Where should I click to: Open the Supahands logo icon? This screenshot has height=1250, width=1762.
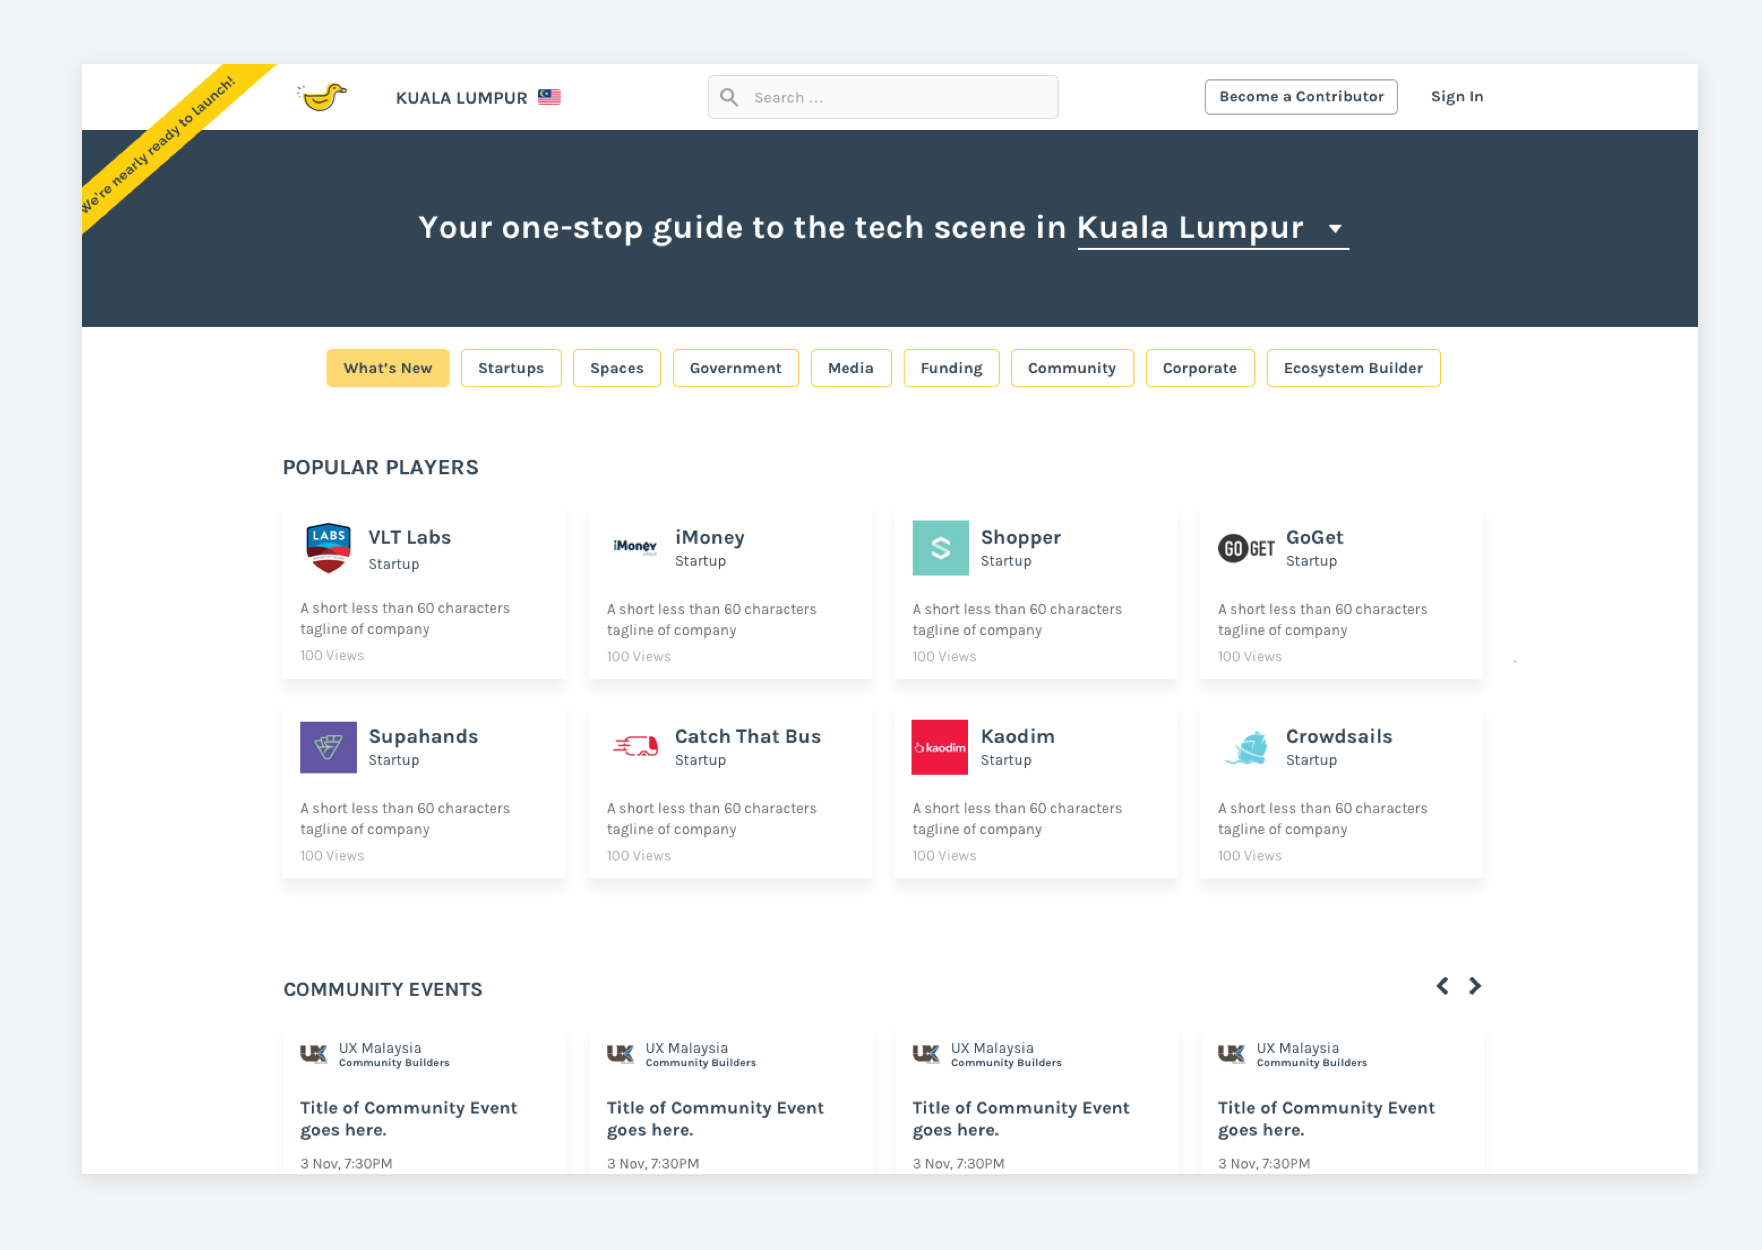coord(328,747)
